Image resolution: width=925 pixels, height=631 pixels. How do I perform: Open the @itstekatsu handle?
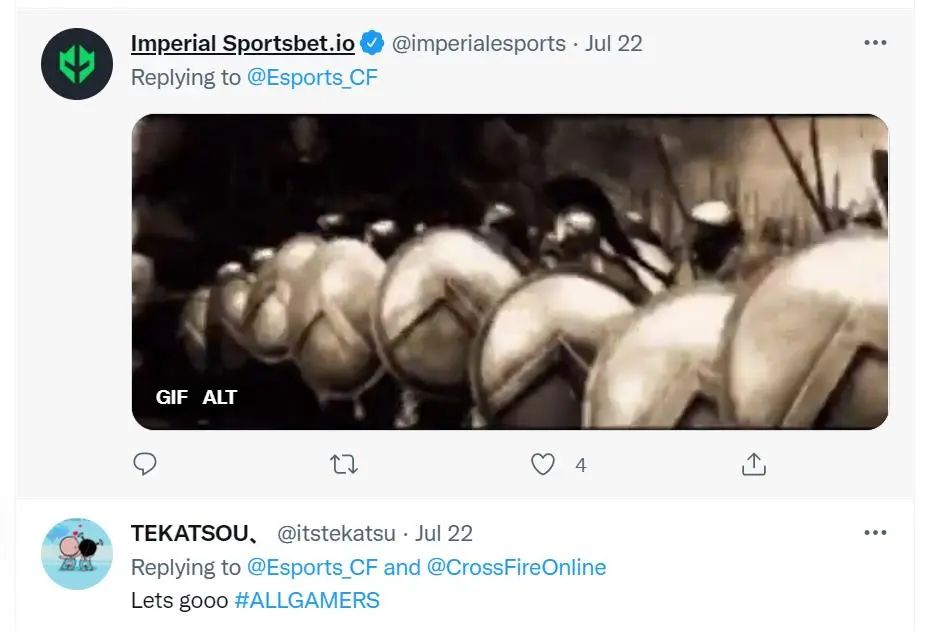tap(336, 533)
